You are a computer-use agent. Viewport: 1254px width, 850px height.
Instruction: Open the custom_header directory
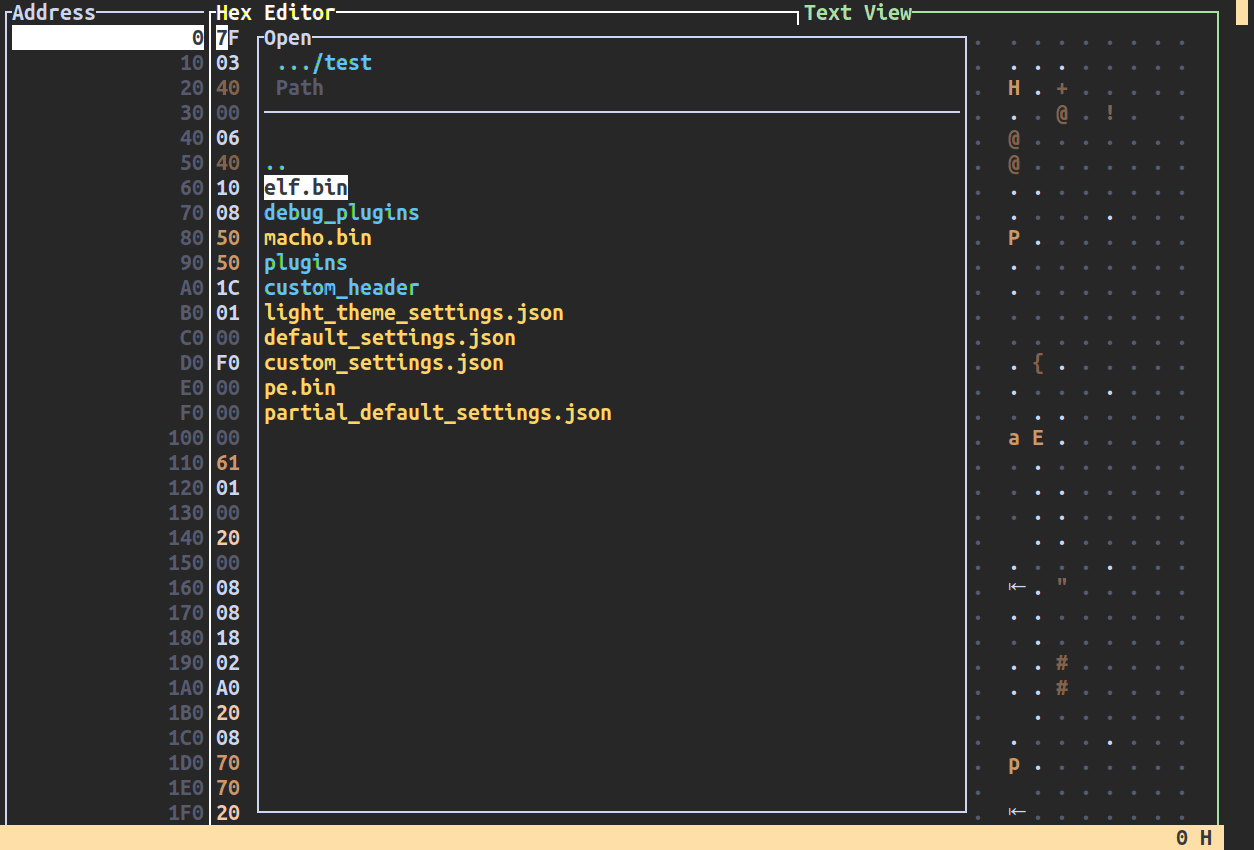pyautogui.click(x=341, y=288)
